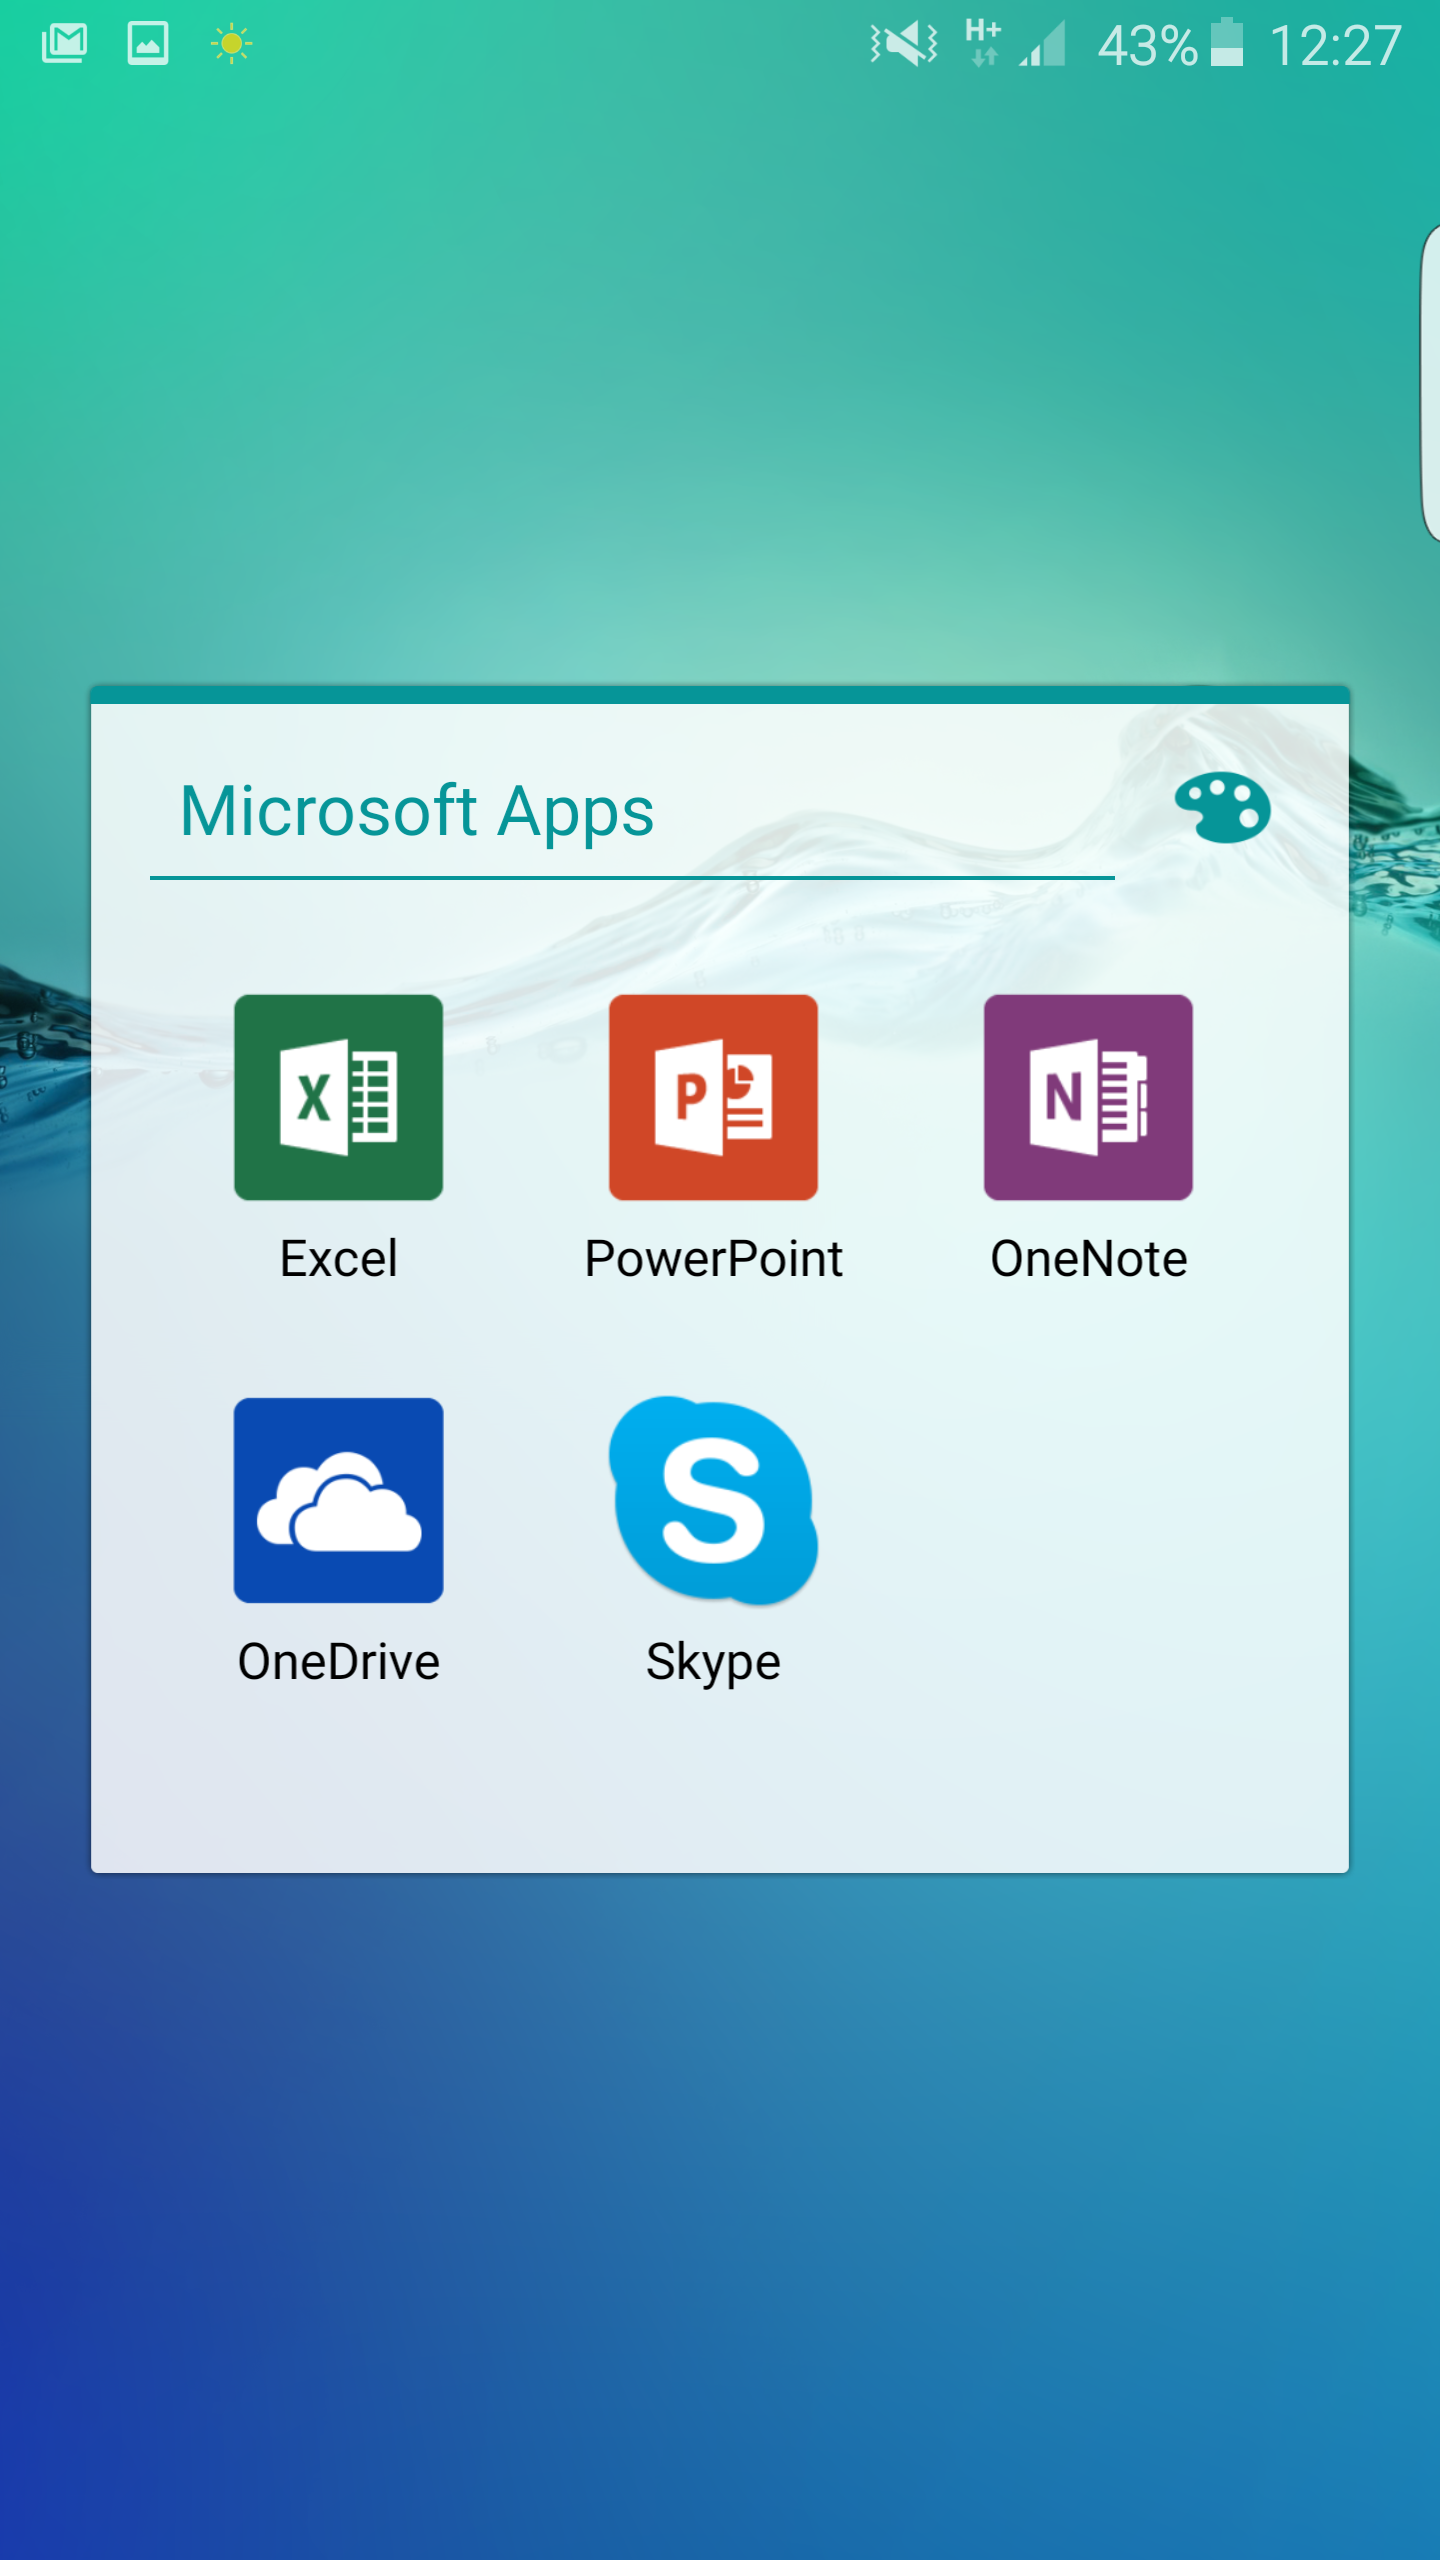The image size is (1440, 2560).
Task: Tap the 43% battery indicator
Action: 1169,46
